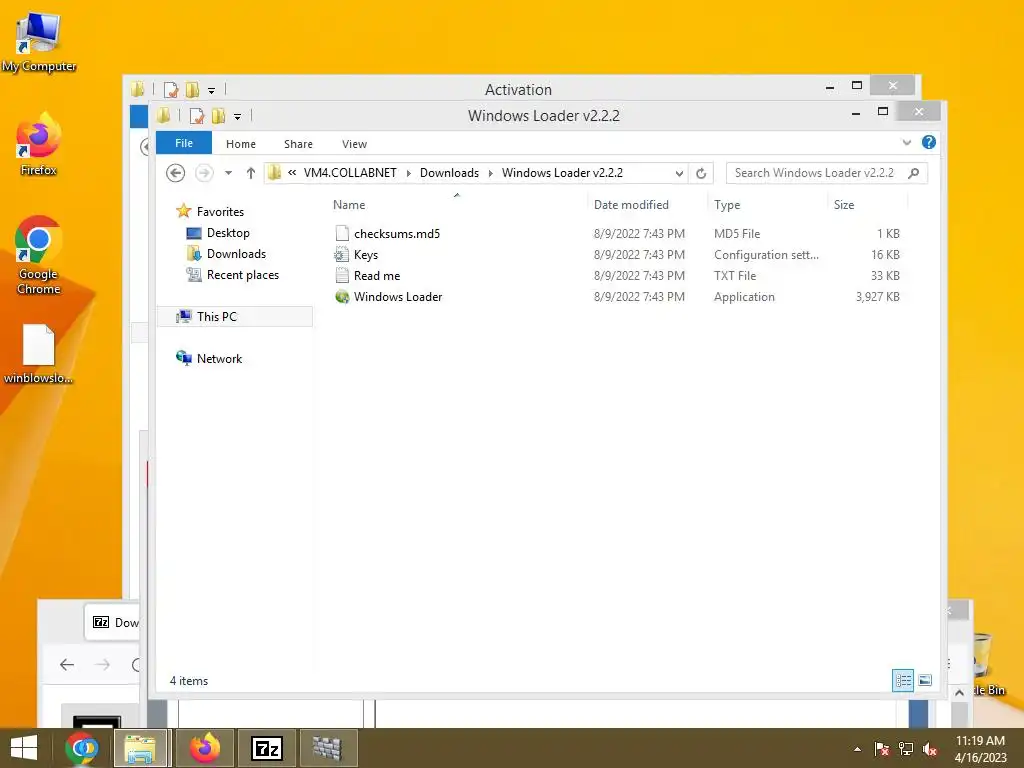This screenshot has width=1024, height=768.
Task: Click Properties quick access toolbar icon
Action: tap(196, 116)
